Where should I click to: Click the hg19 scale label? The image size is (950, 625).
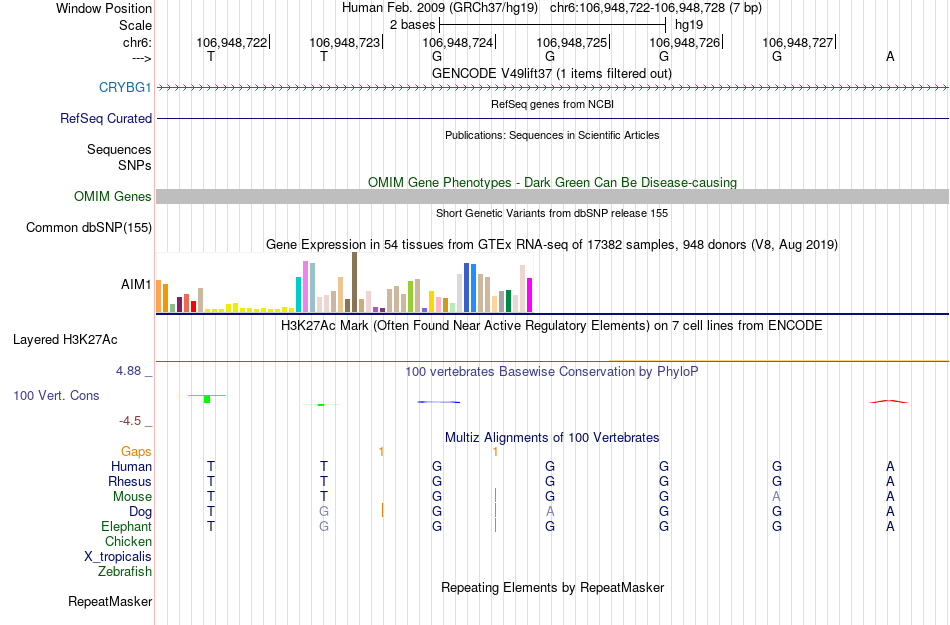pos(689,25)
